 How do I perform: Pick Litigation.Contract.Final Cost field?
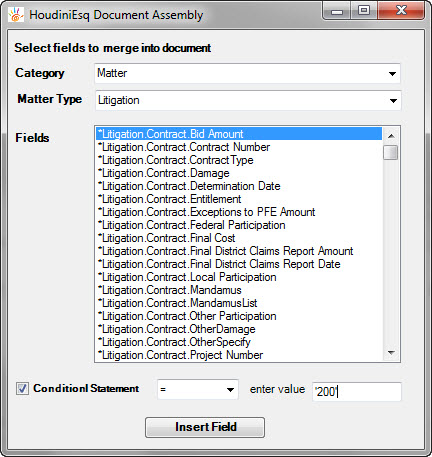pos(239,238)
